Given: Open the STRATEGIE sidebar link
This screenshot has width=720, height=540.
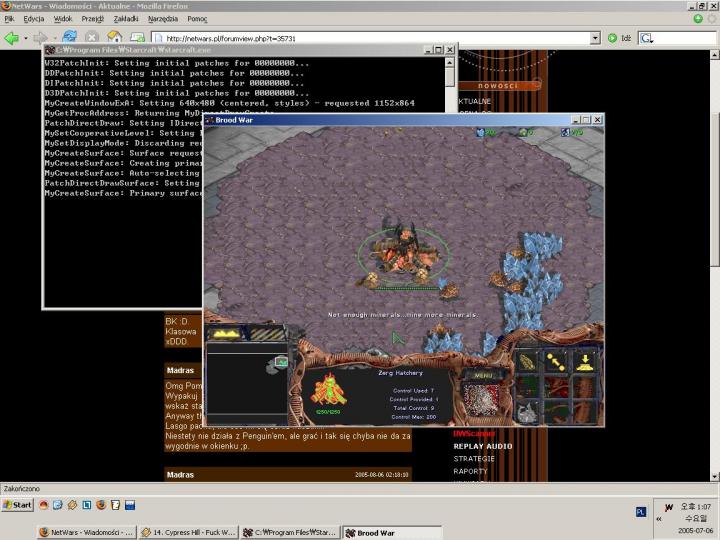Looking at the screenshot, I should 474,458.
